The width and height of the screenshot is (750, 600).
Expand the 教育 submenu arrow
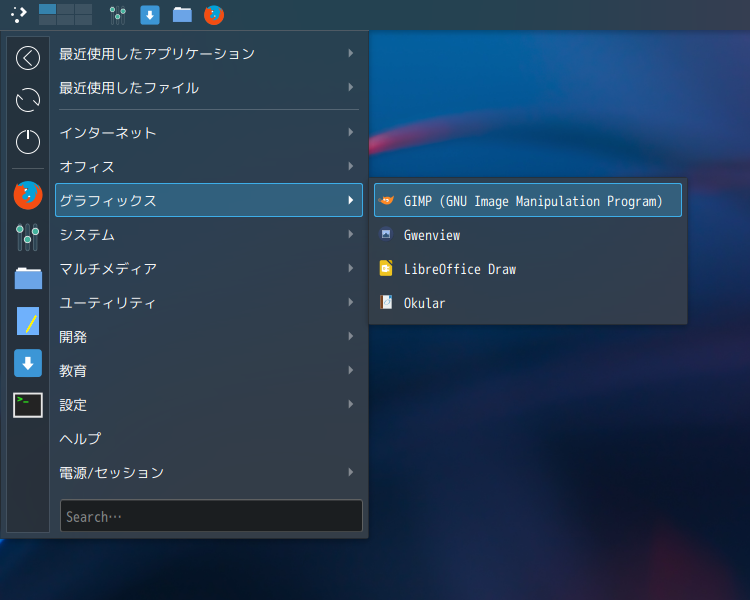coord(351,370)
